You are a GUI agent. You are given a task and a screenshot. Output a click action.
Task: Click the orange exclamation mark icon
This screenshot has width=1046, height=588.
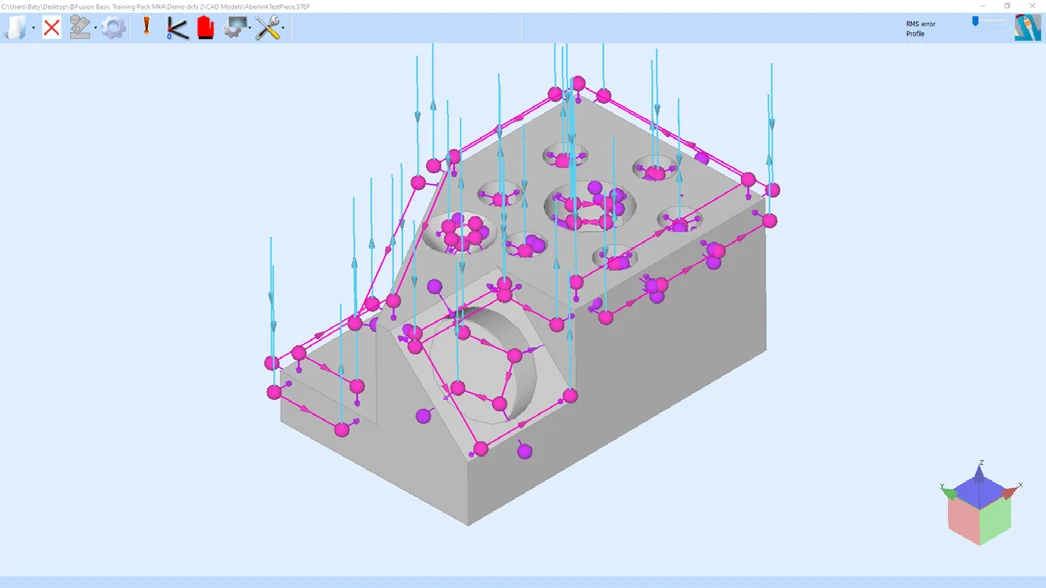click(x=147, y=27)
